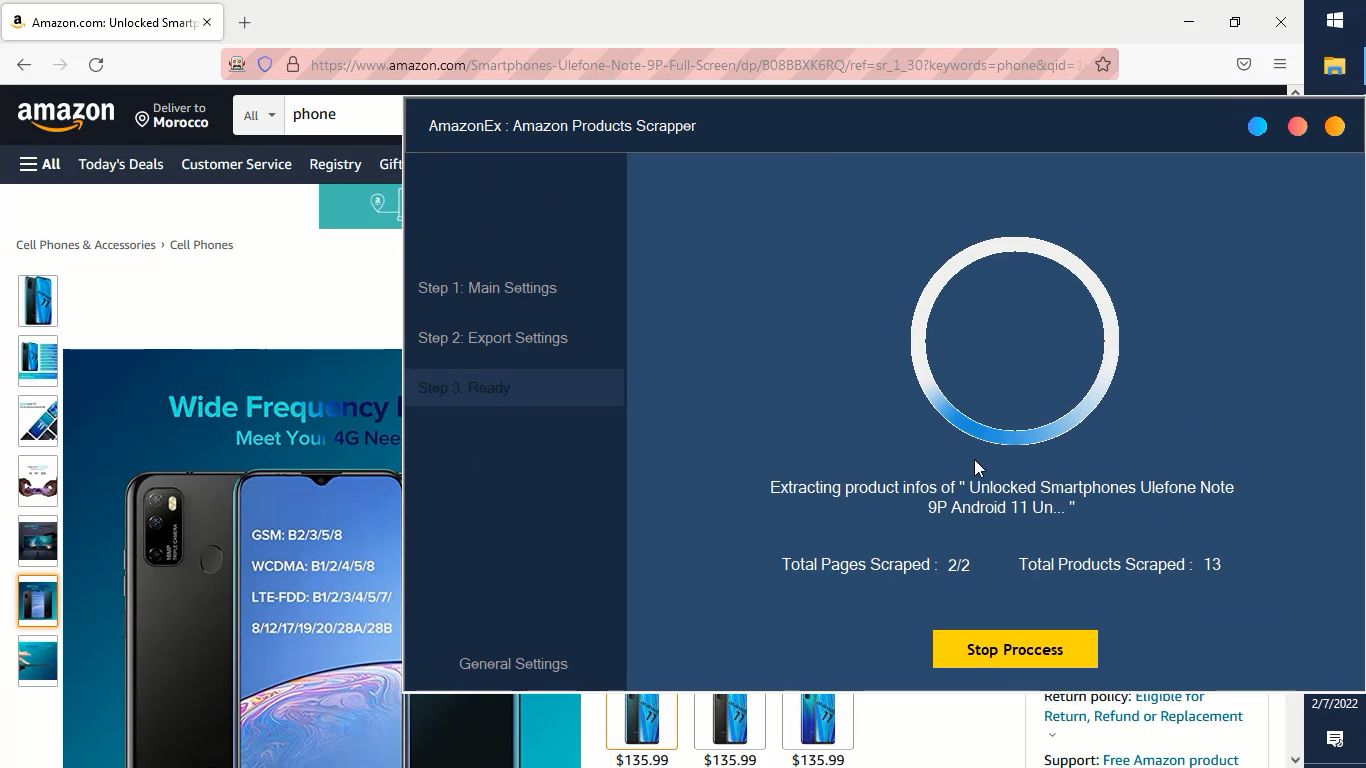Open Cell Phones & Accessories breadcrumb
This screenshot has width=1366, height=768.
[86, 245]
